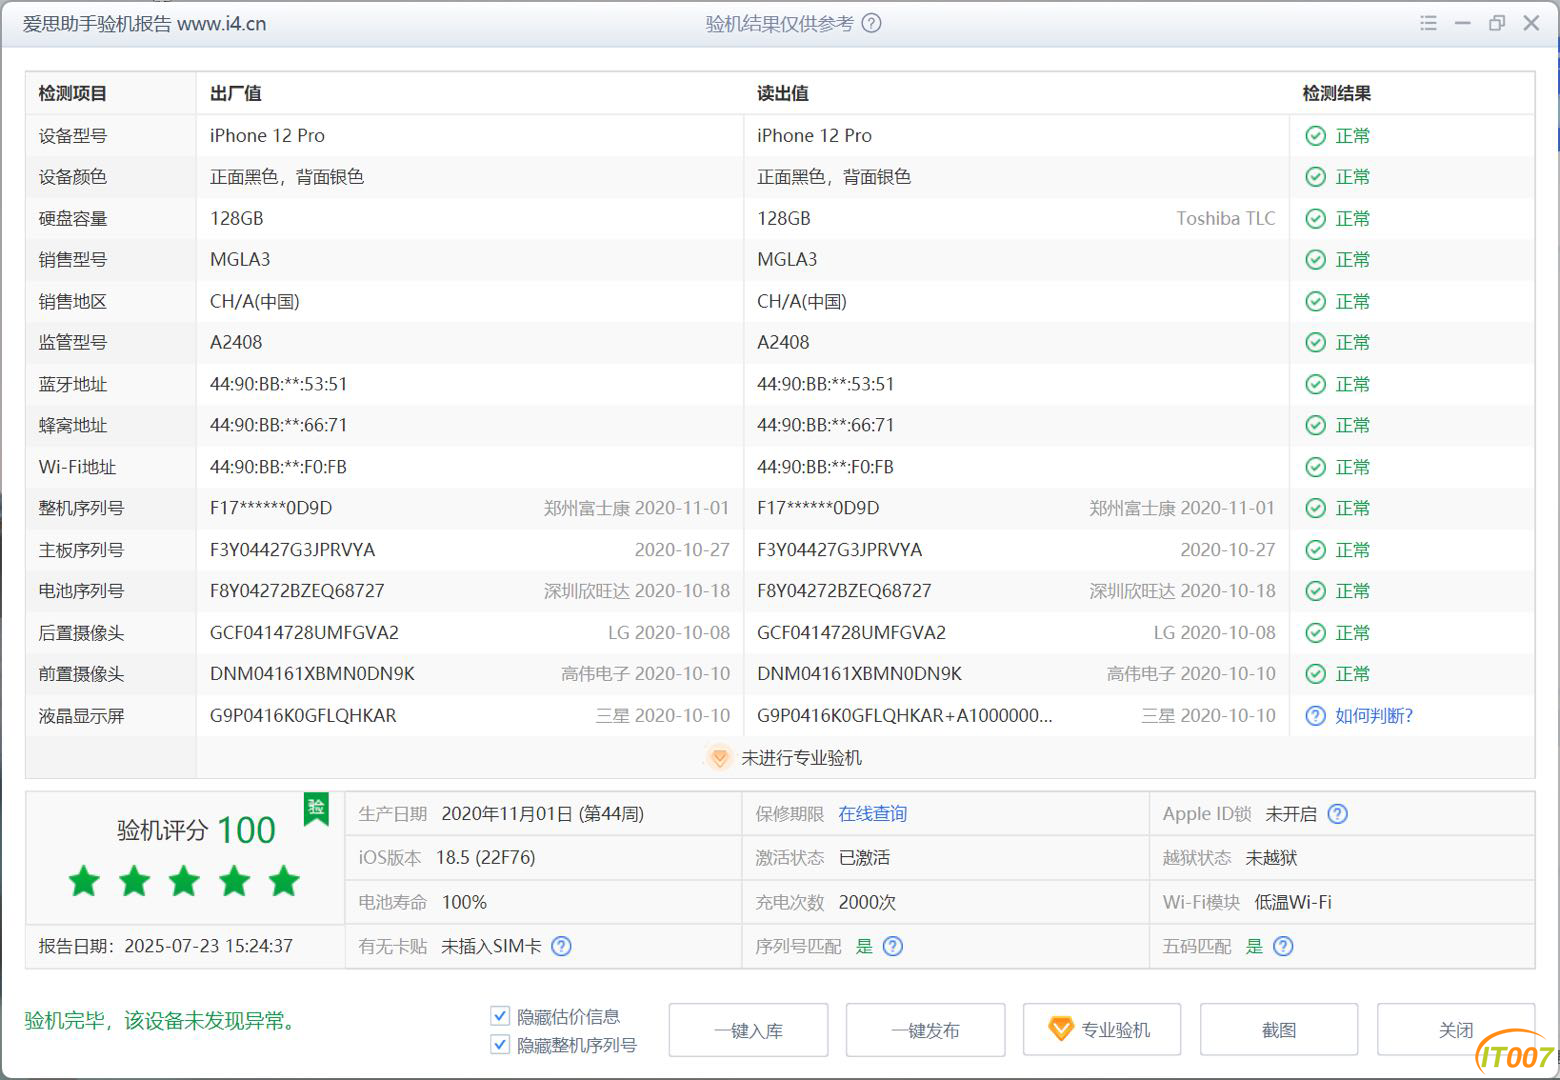1560x1080 pixels.
Task: Click the 正常 check icon for 整机序列号
Action: point(1316,509)
